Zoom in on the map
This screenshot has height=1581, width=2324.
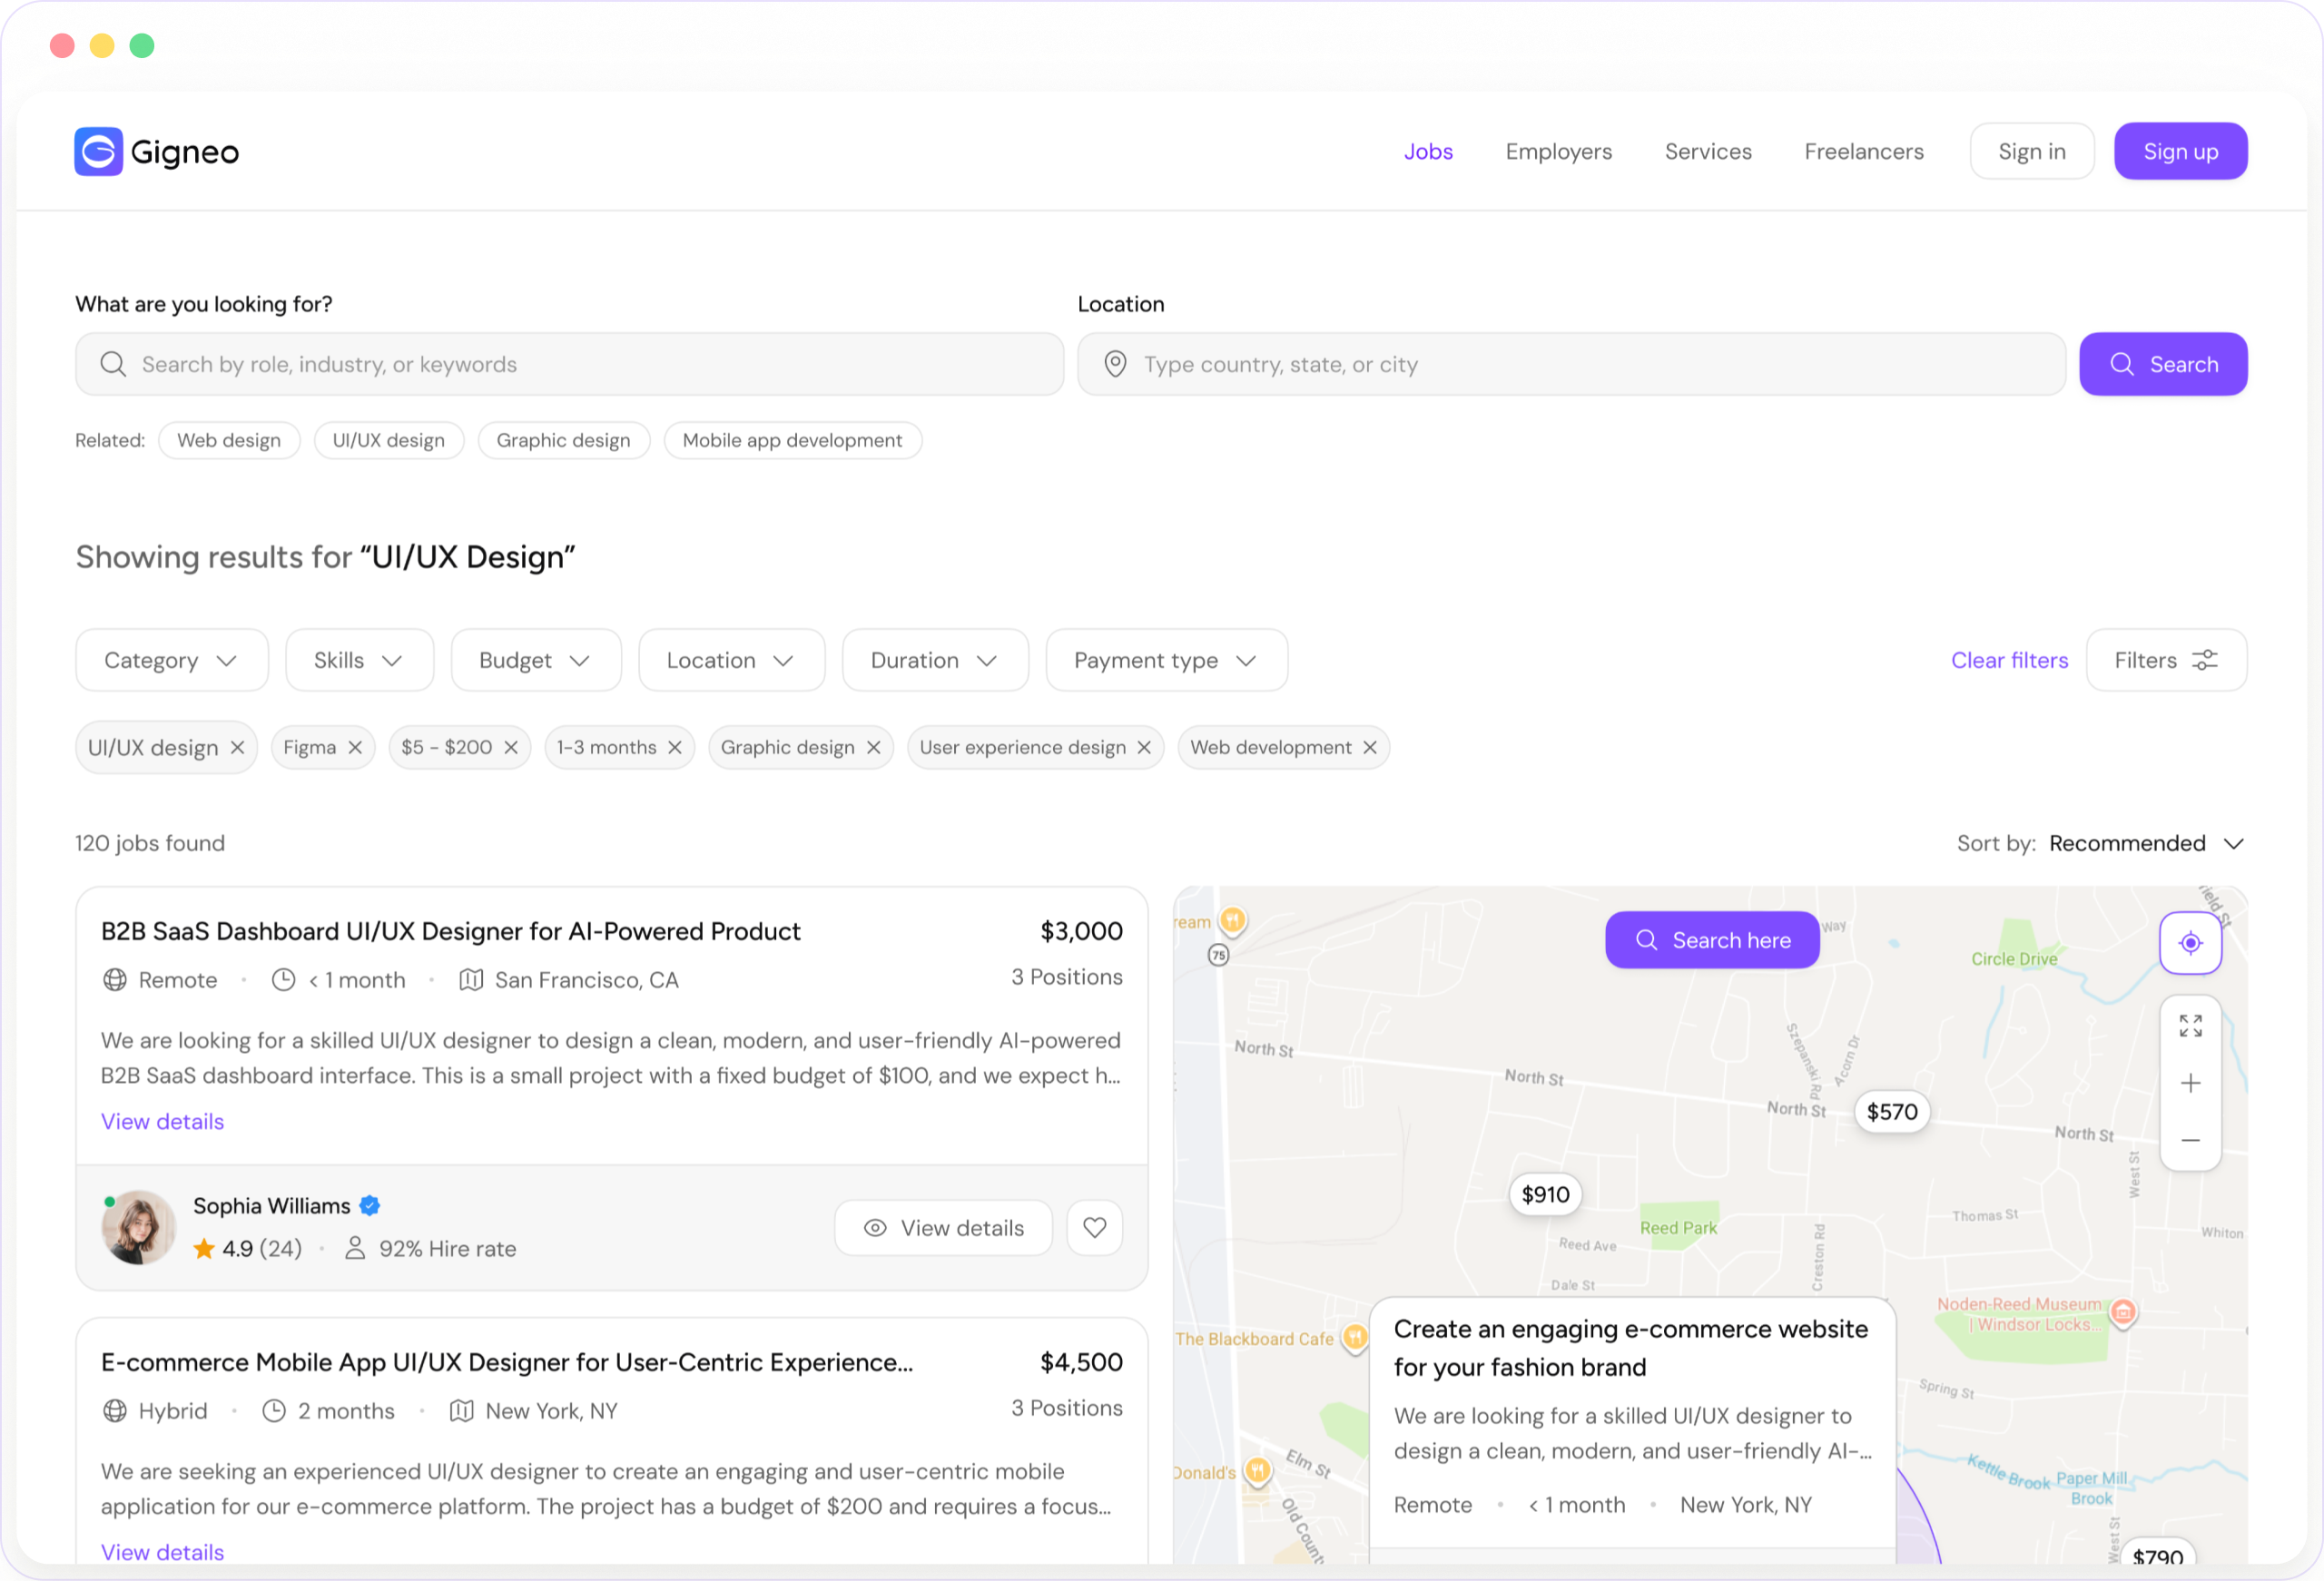point(2190,1083)
